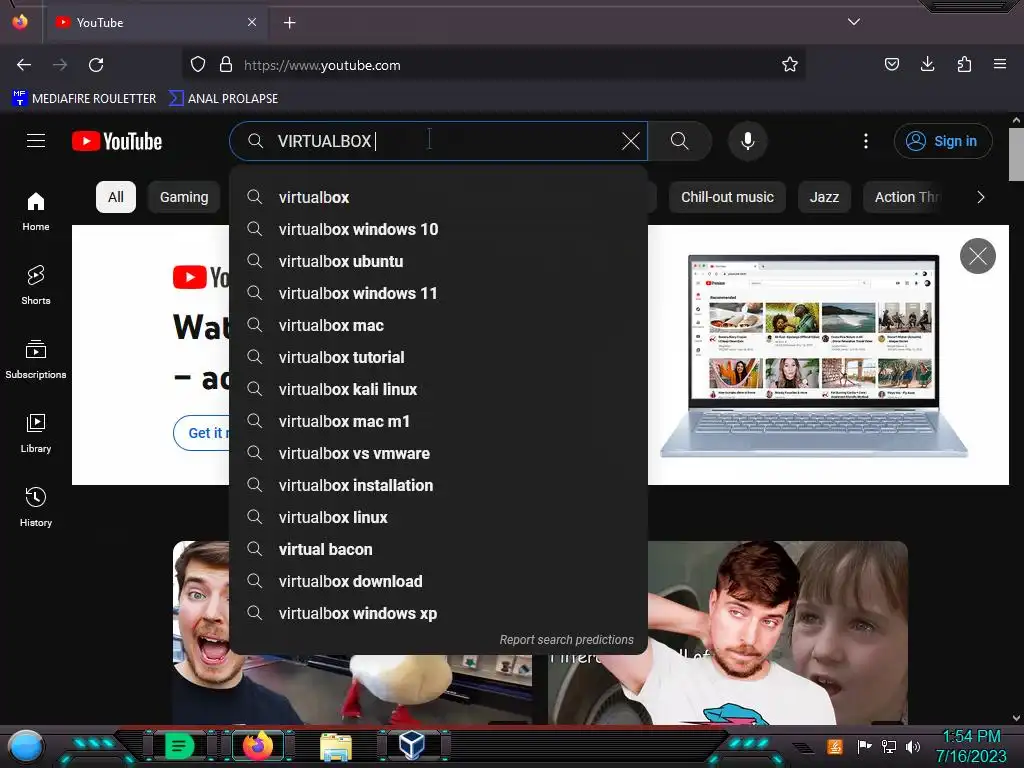Viewport: 1024px width, 768px height.
Task: Open MEDIAFIRE ROULETTER bookmark
Action: pos(84,99)
